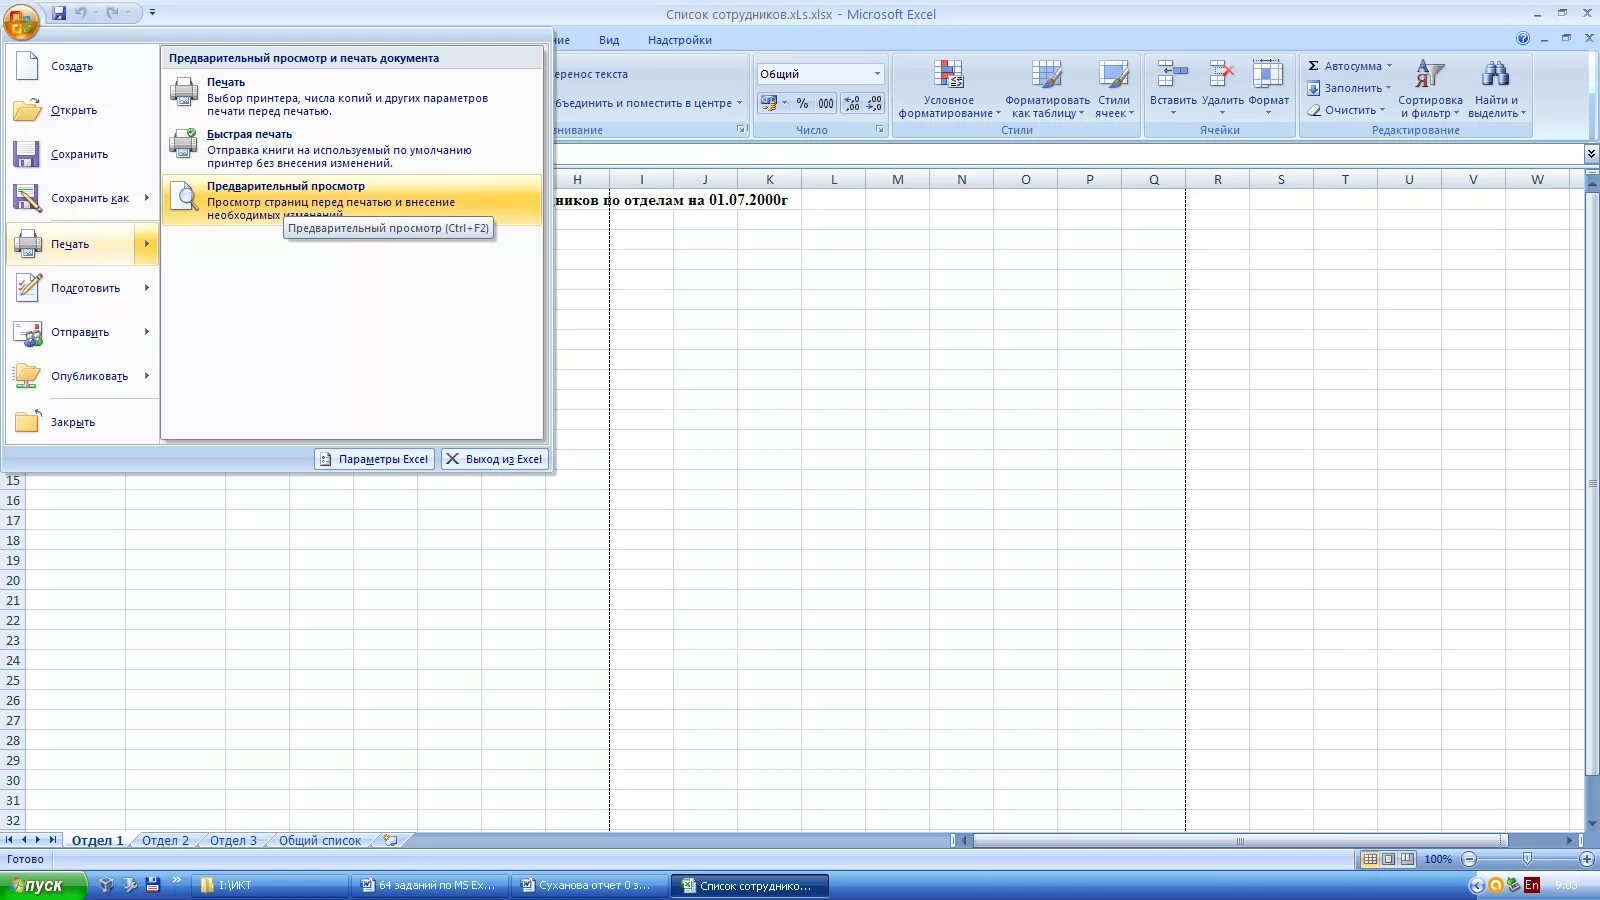Screen dimensions: 1600x900
Task: Select Закрыть in the Office menu
Action: [82, 422]
